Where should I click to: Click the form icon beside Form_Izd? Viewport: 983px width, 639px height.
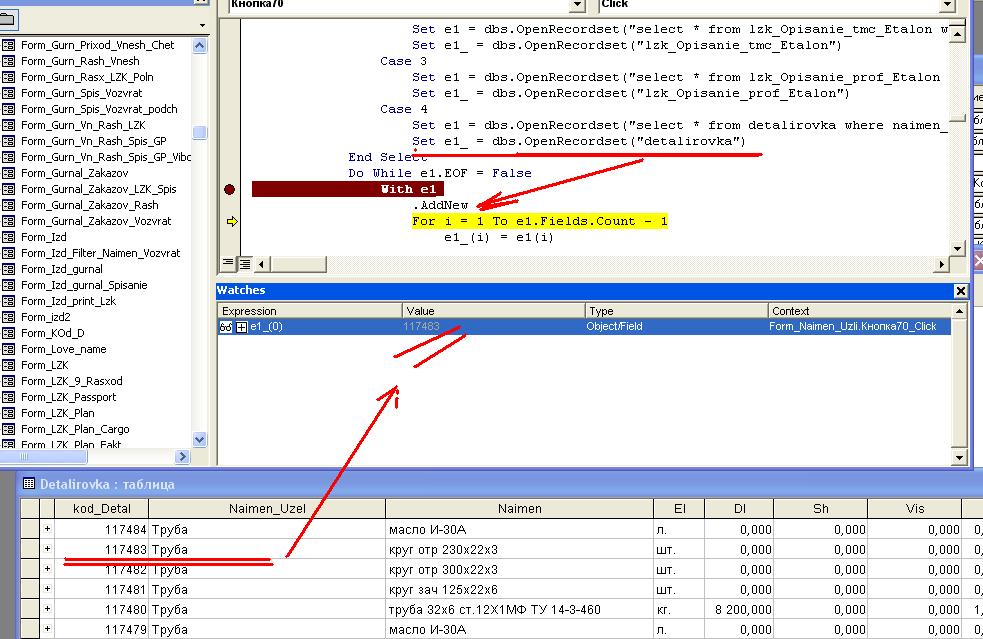point(8,237)
